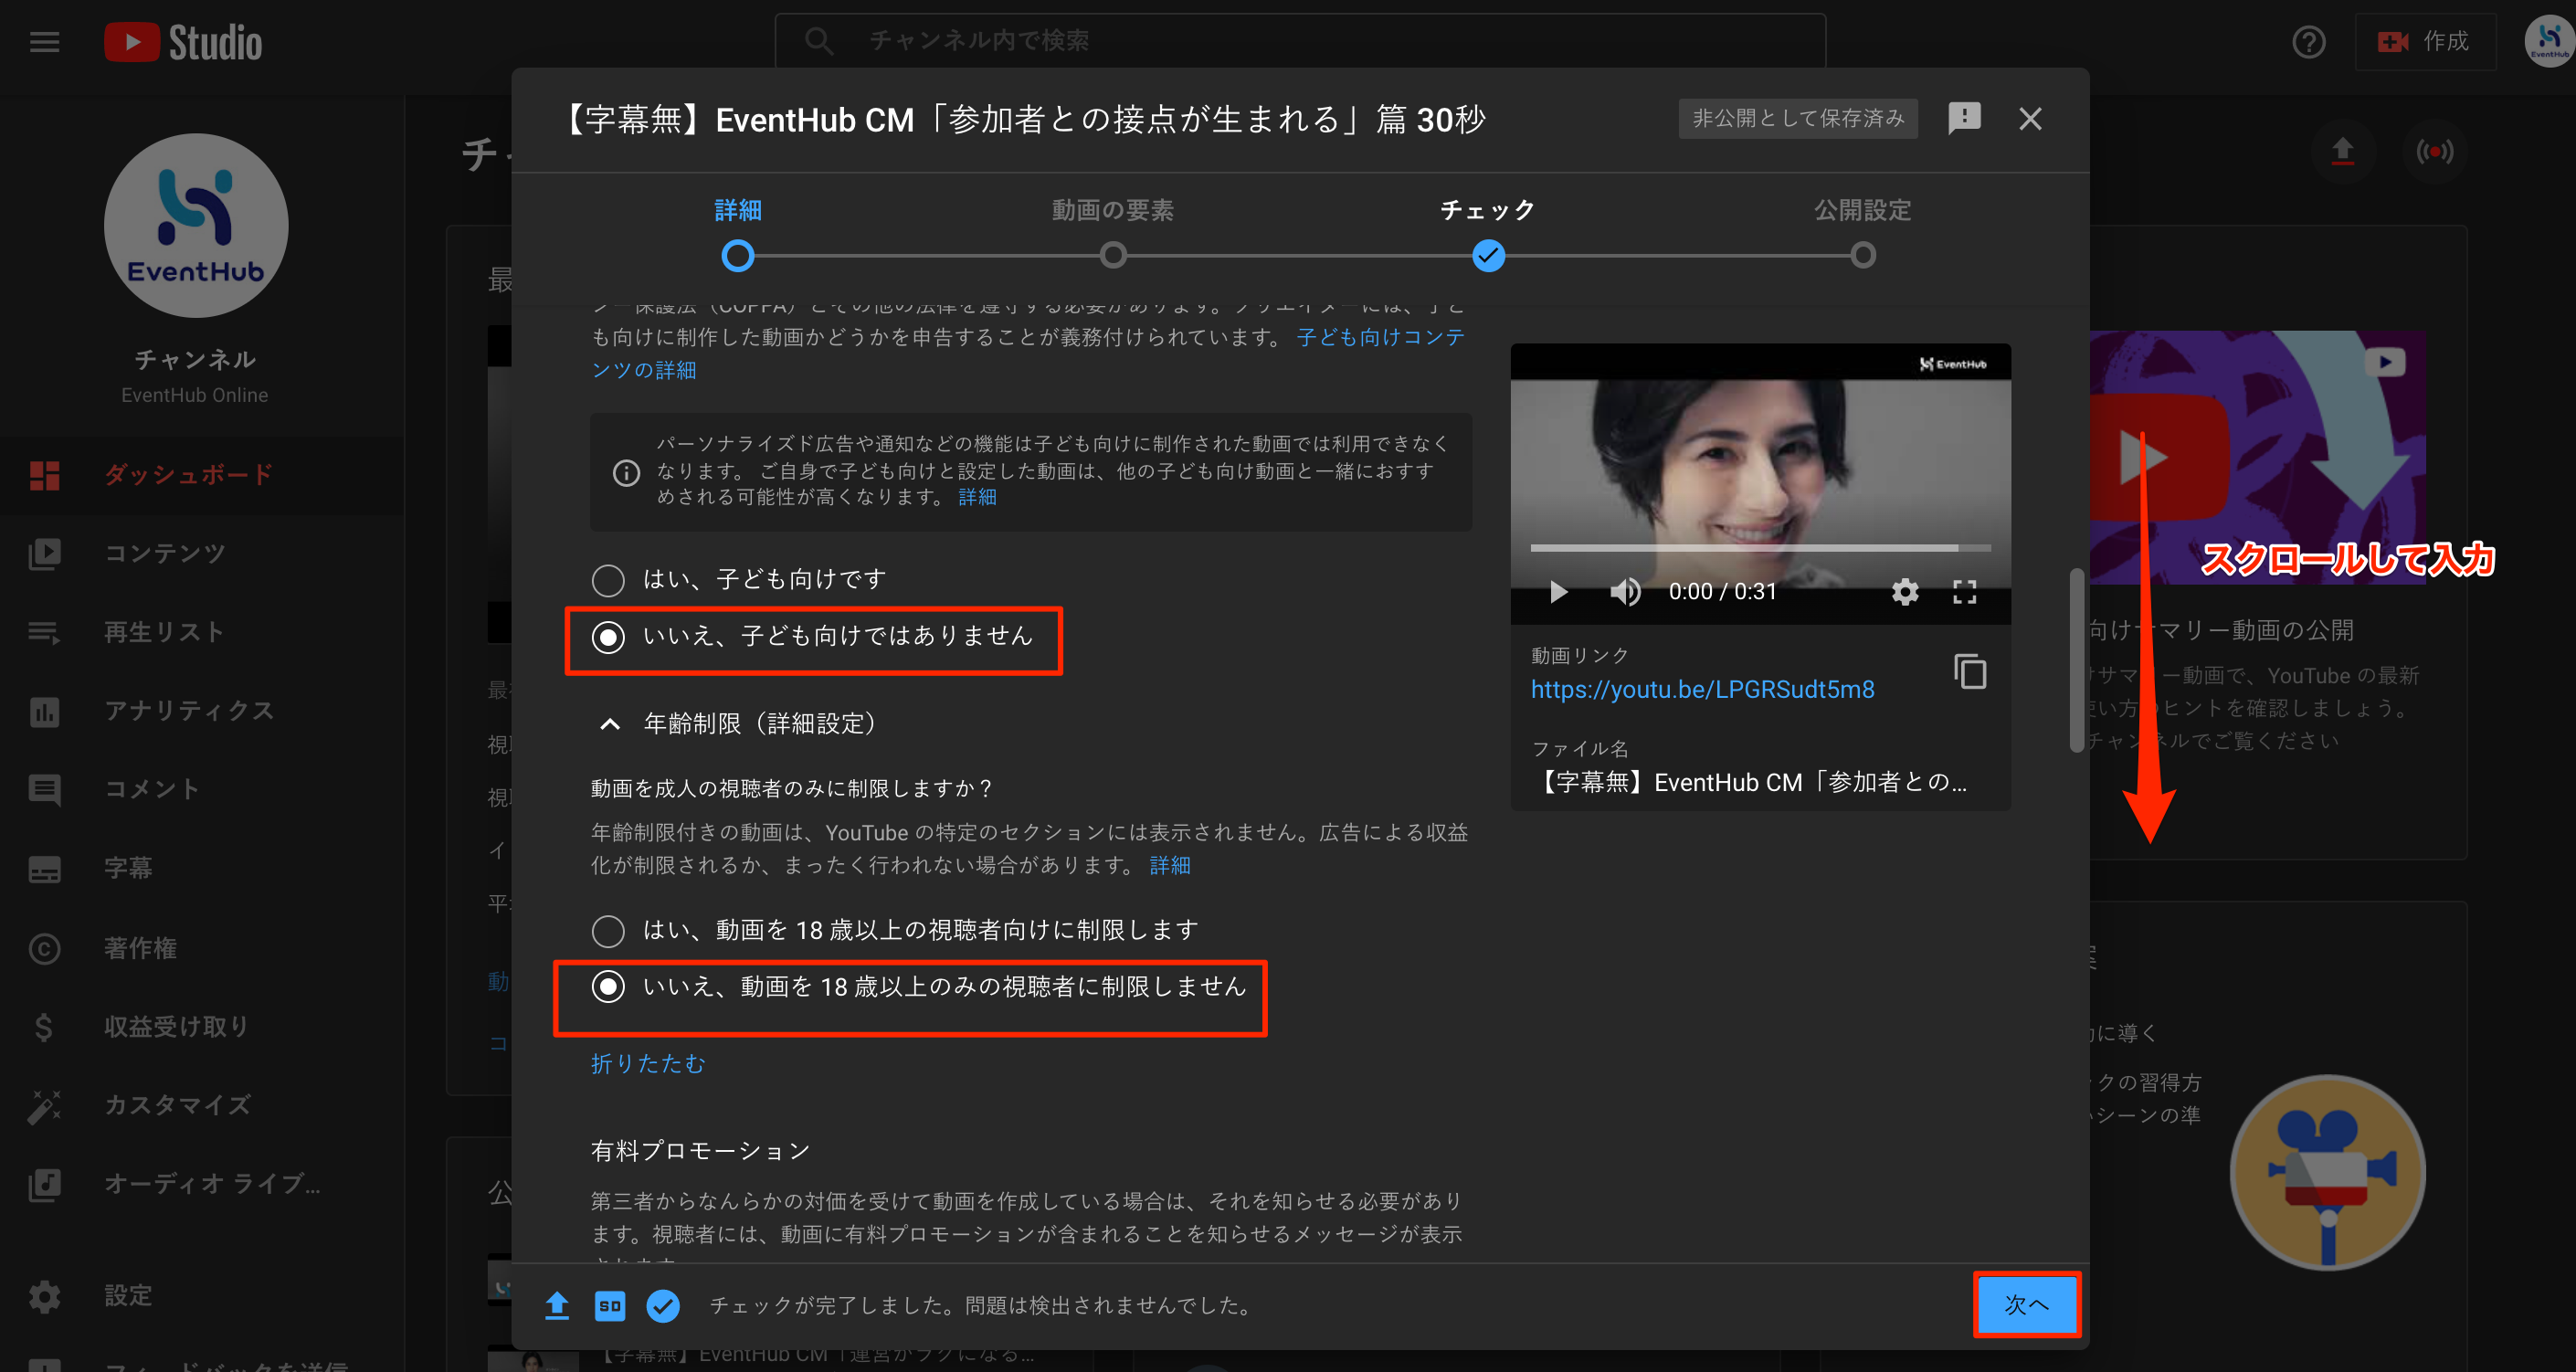Click the video preview progress bar

tap(1760, 548)
